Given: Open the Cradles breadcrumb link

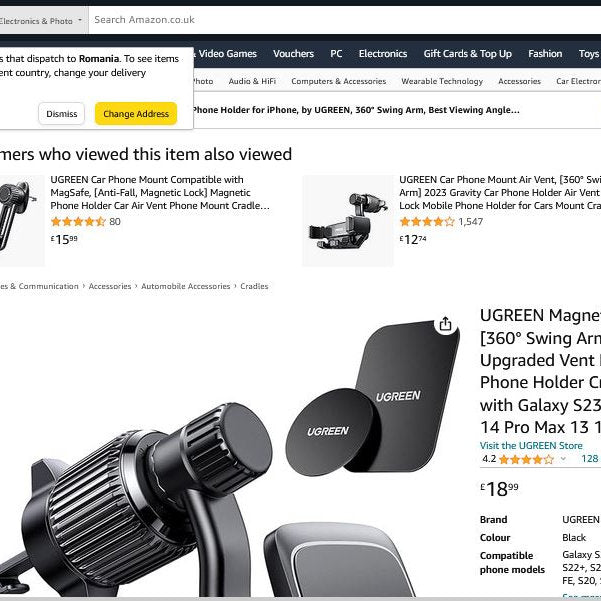Looking at the screenshot, I should click(254, 286).
